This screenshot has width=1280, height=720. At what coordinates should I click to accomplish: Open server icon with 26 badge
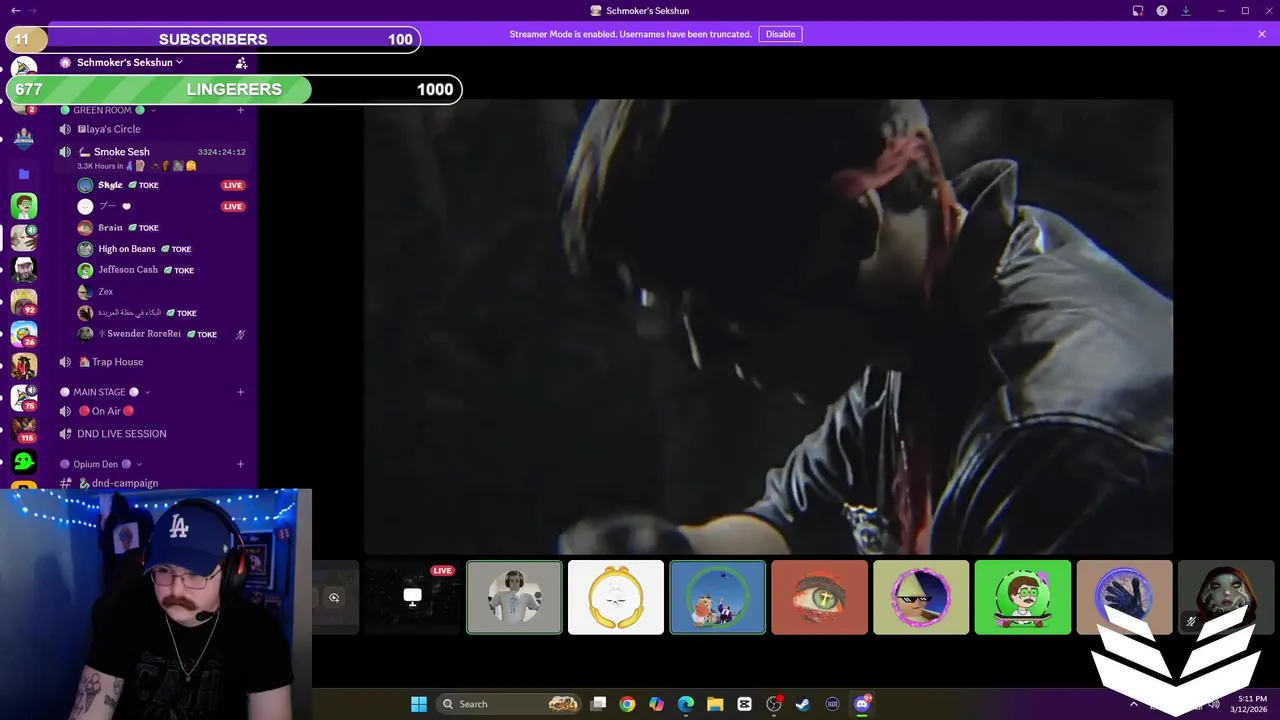click(x=24, y=333)
